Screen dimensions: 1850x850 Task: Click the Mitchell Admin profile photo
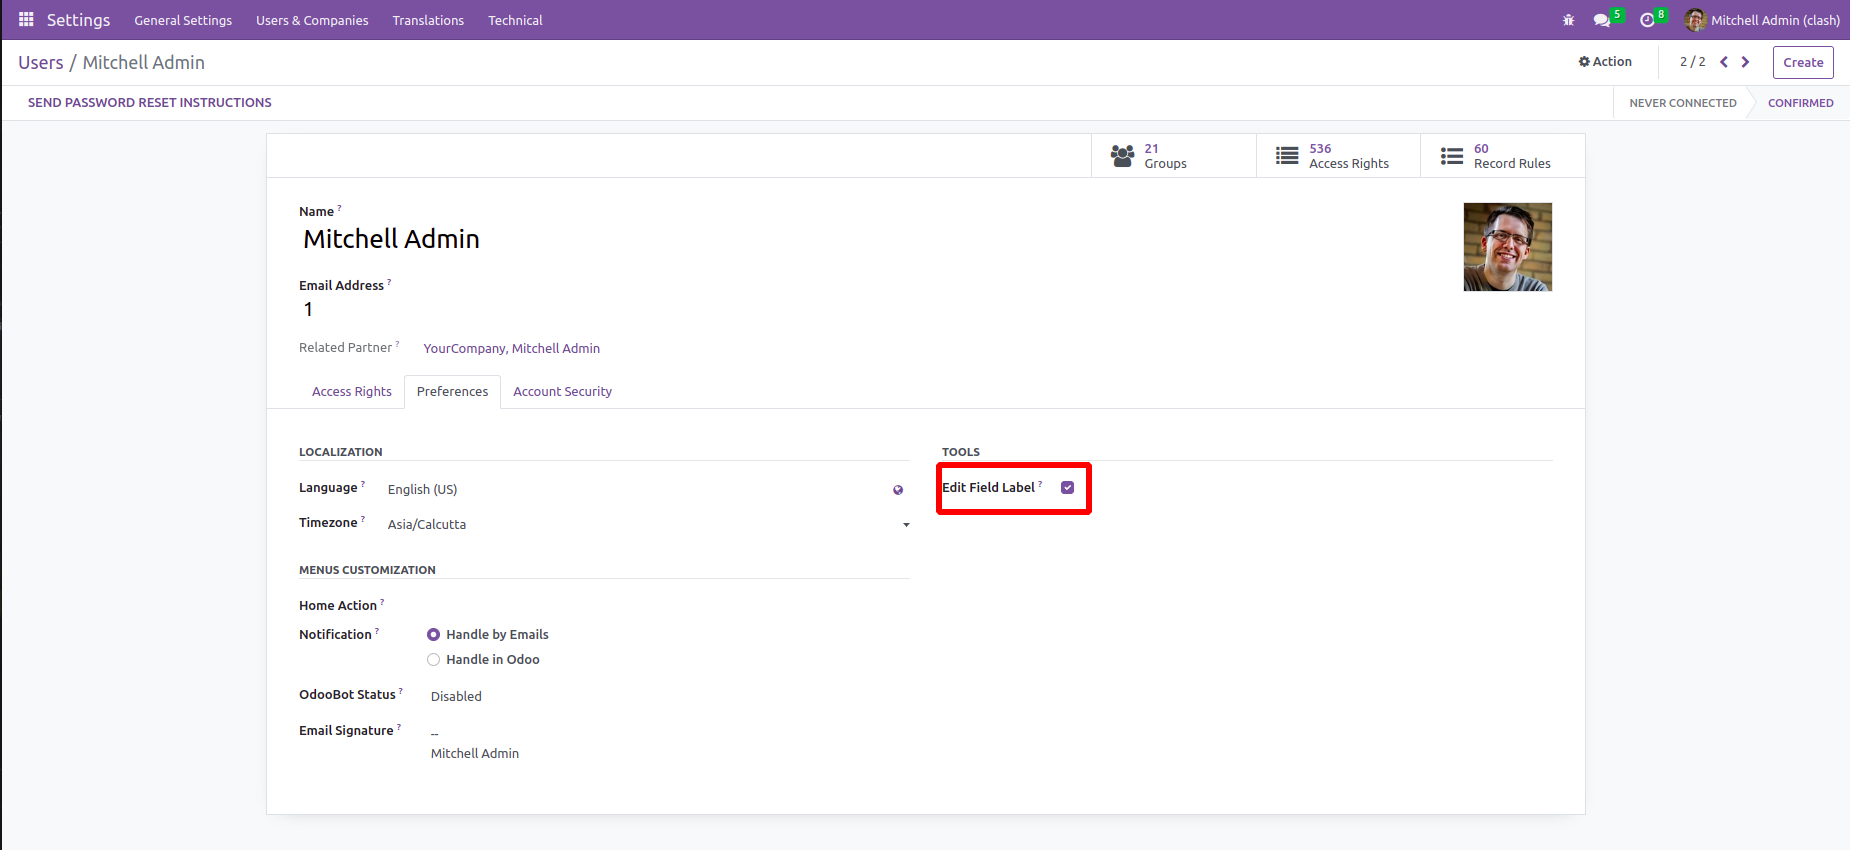(x=1508, y=247)
